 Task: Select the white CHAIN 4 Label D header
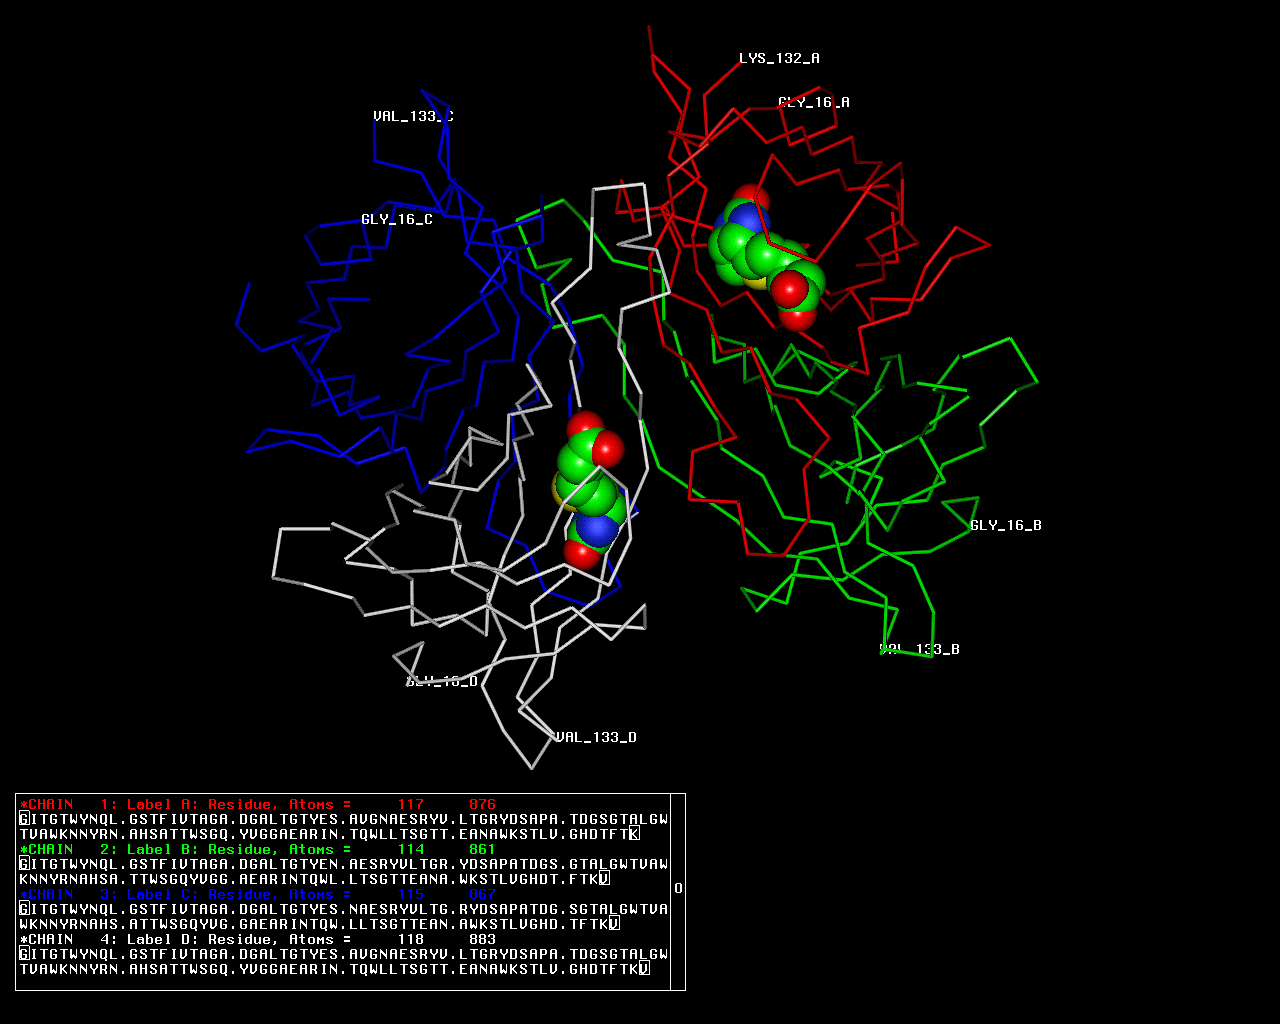258,939
